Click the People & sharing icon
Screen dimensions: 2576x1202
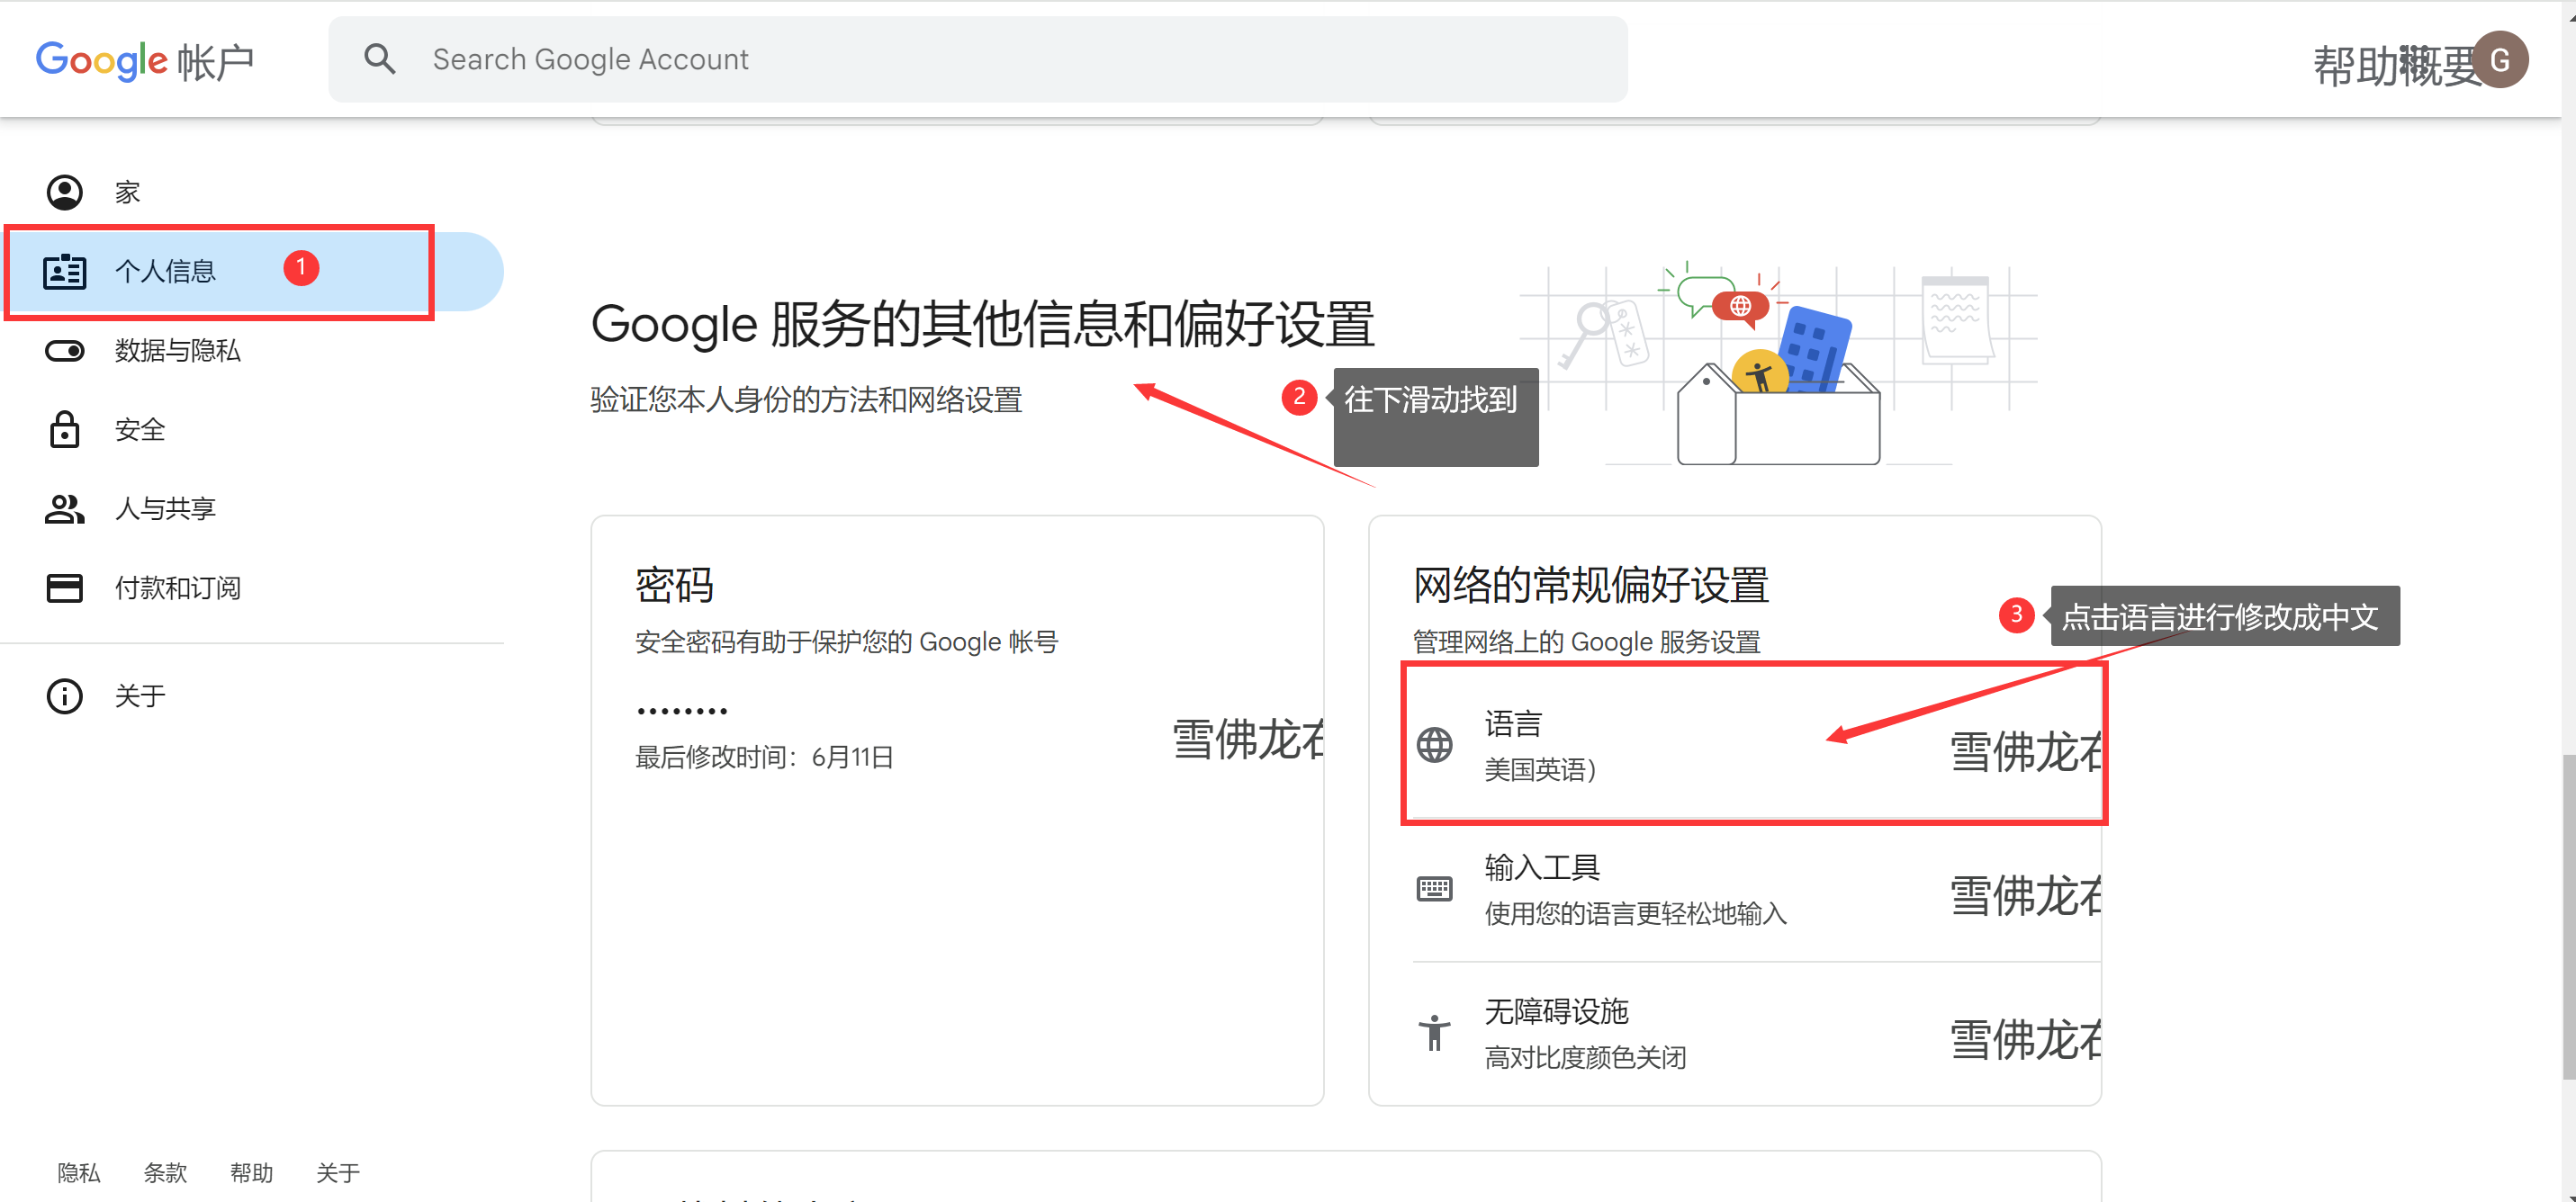click(x=65, y=509)
